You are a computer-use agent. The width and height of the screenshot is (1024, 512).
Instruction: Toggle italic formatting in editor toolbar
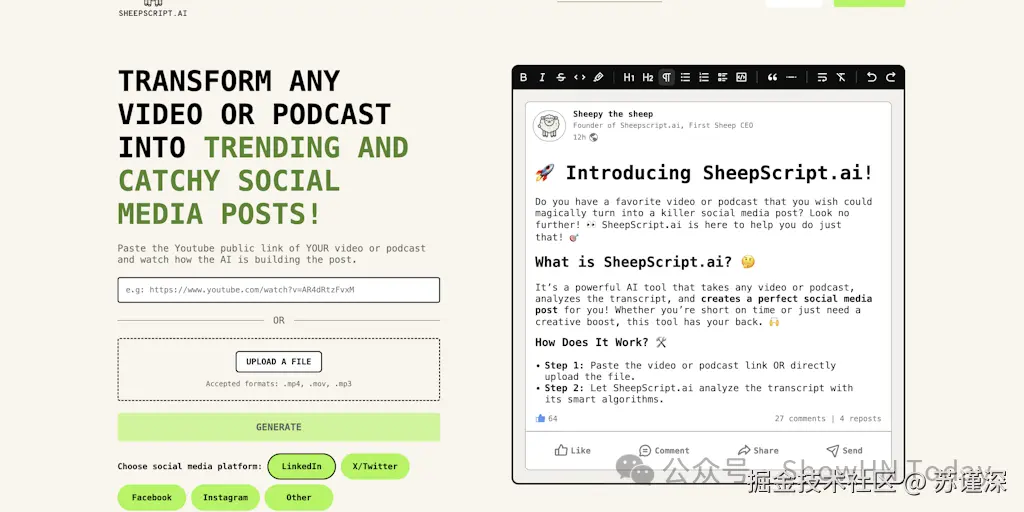point(542,77)
